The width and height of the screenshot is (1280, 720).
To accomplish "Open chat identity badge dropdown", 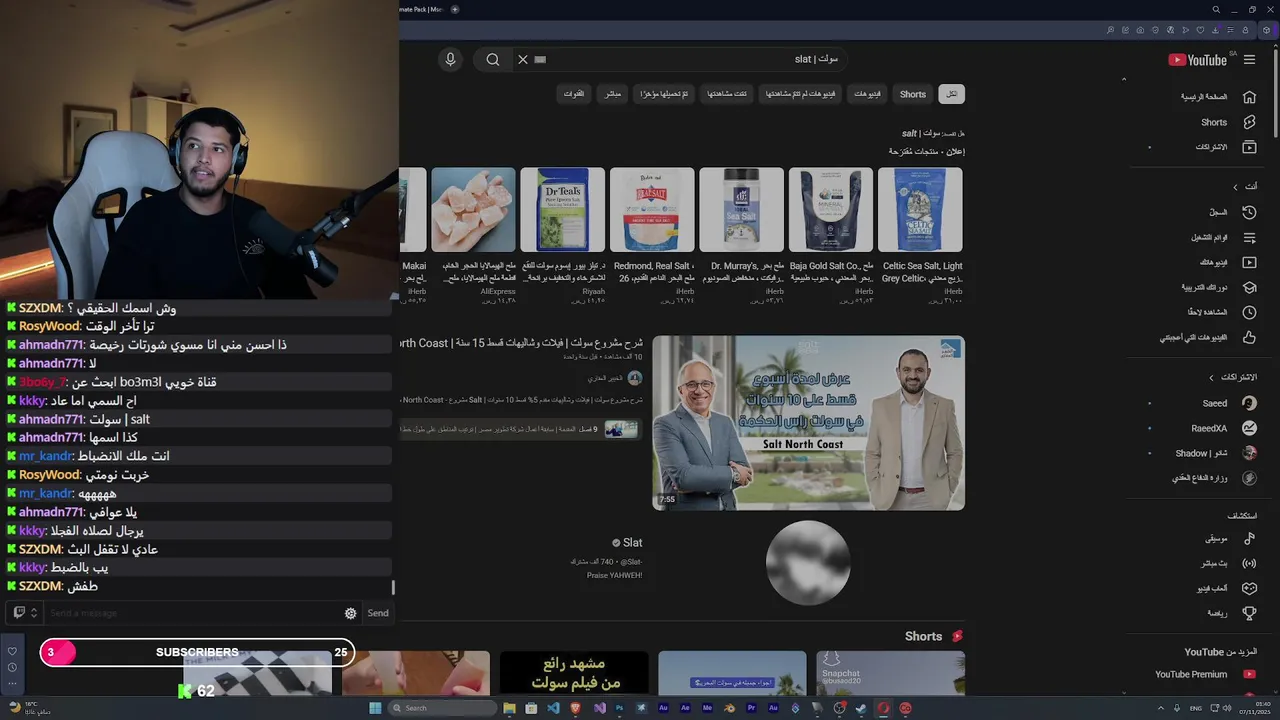I will pyautogui.click(x=26, y=613).
